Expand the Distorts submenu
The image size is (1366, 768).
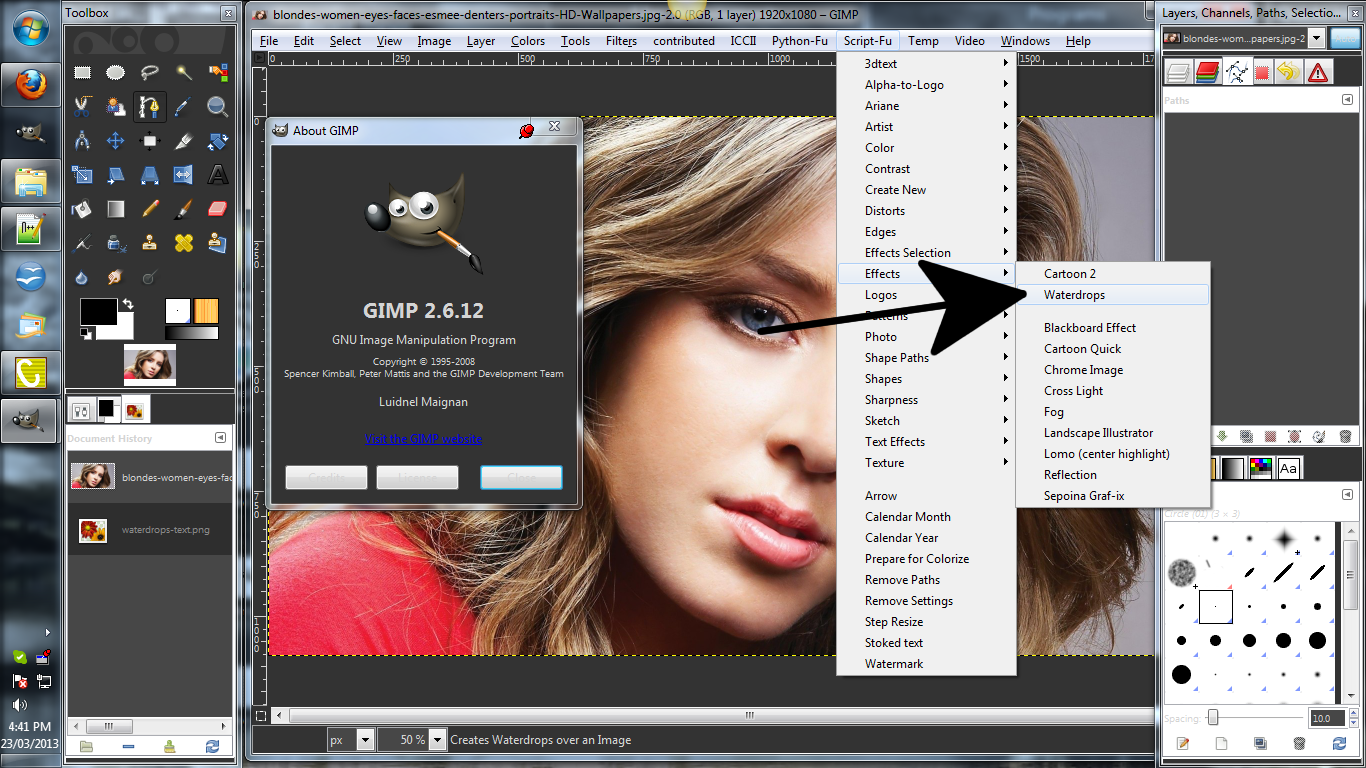click(925, 210)
